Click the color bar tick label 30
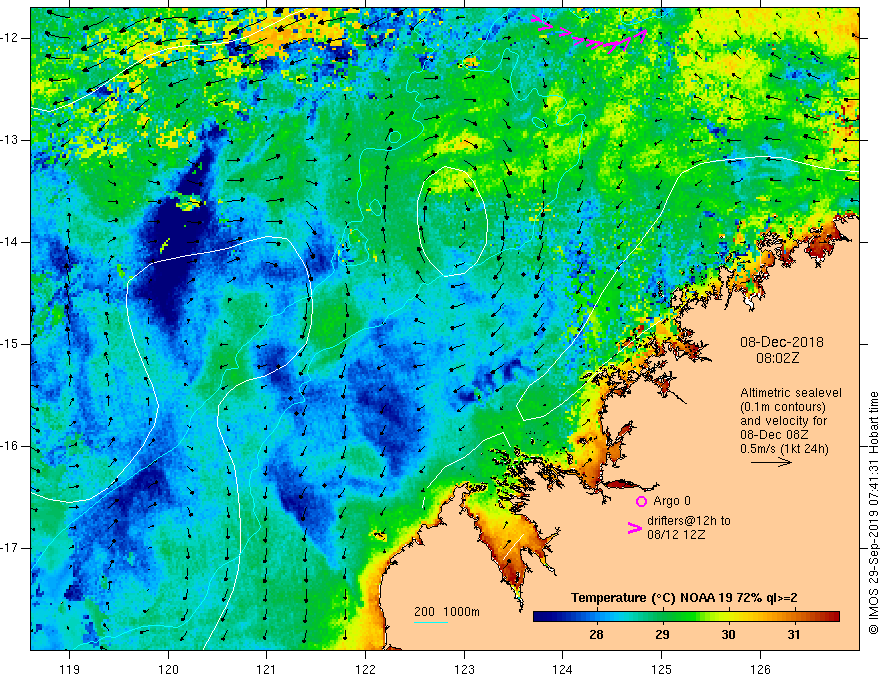Screen dimensions: 880x680 pyautogui.click(x=728, y=635)
